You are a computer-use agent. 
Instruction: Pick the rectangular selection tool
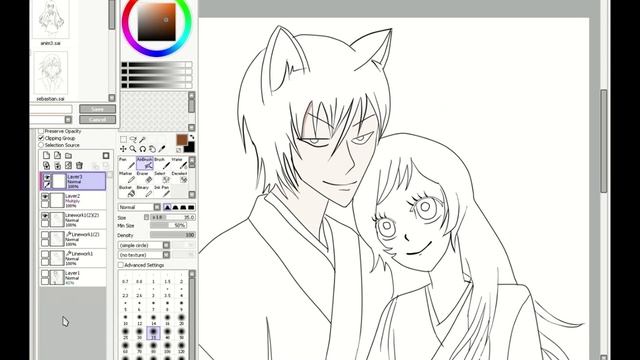[123, 140]
